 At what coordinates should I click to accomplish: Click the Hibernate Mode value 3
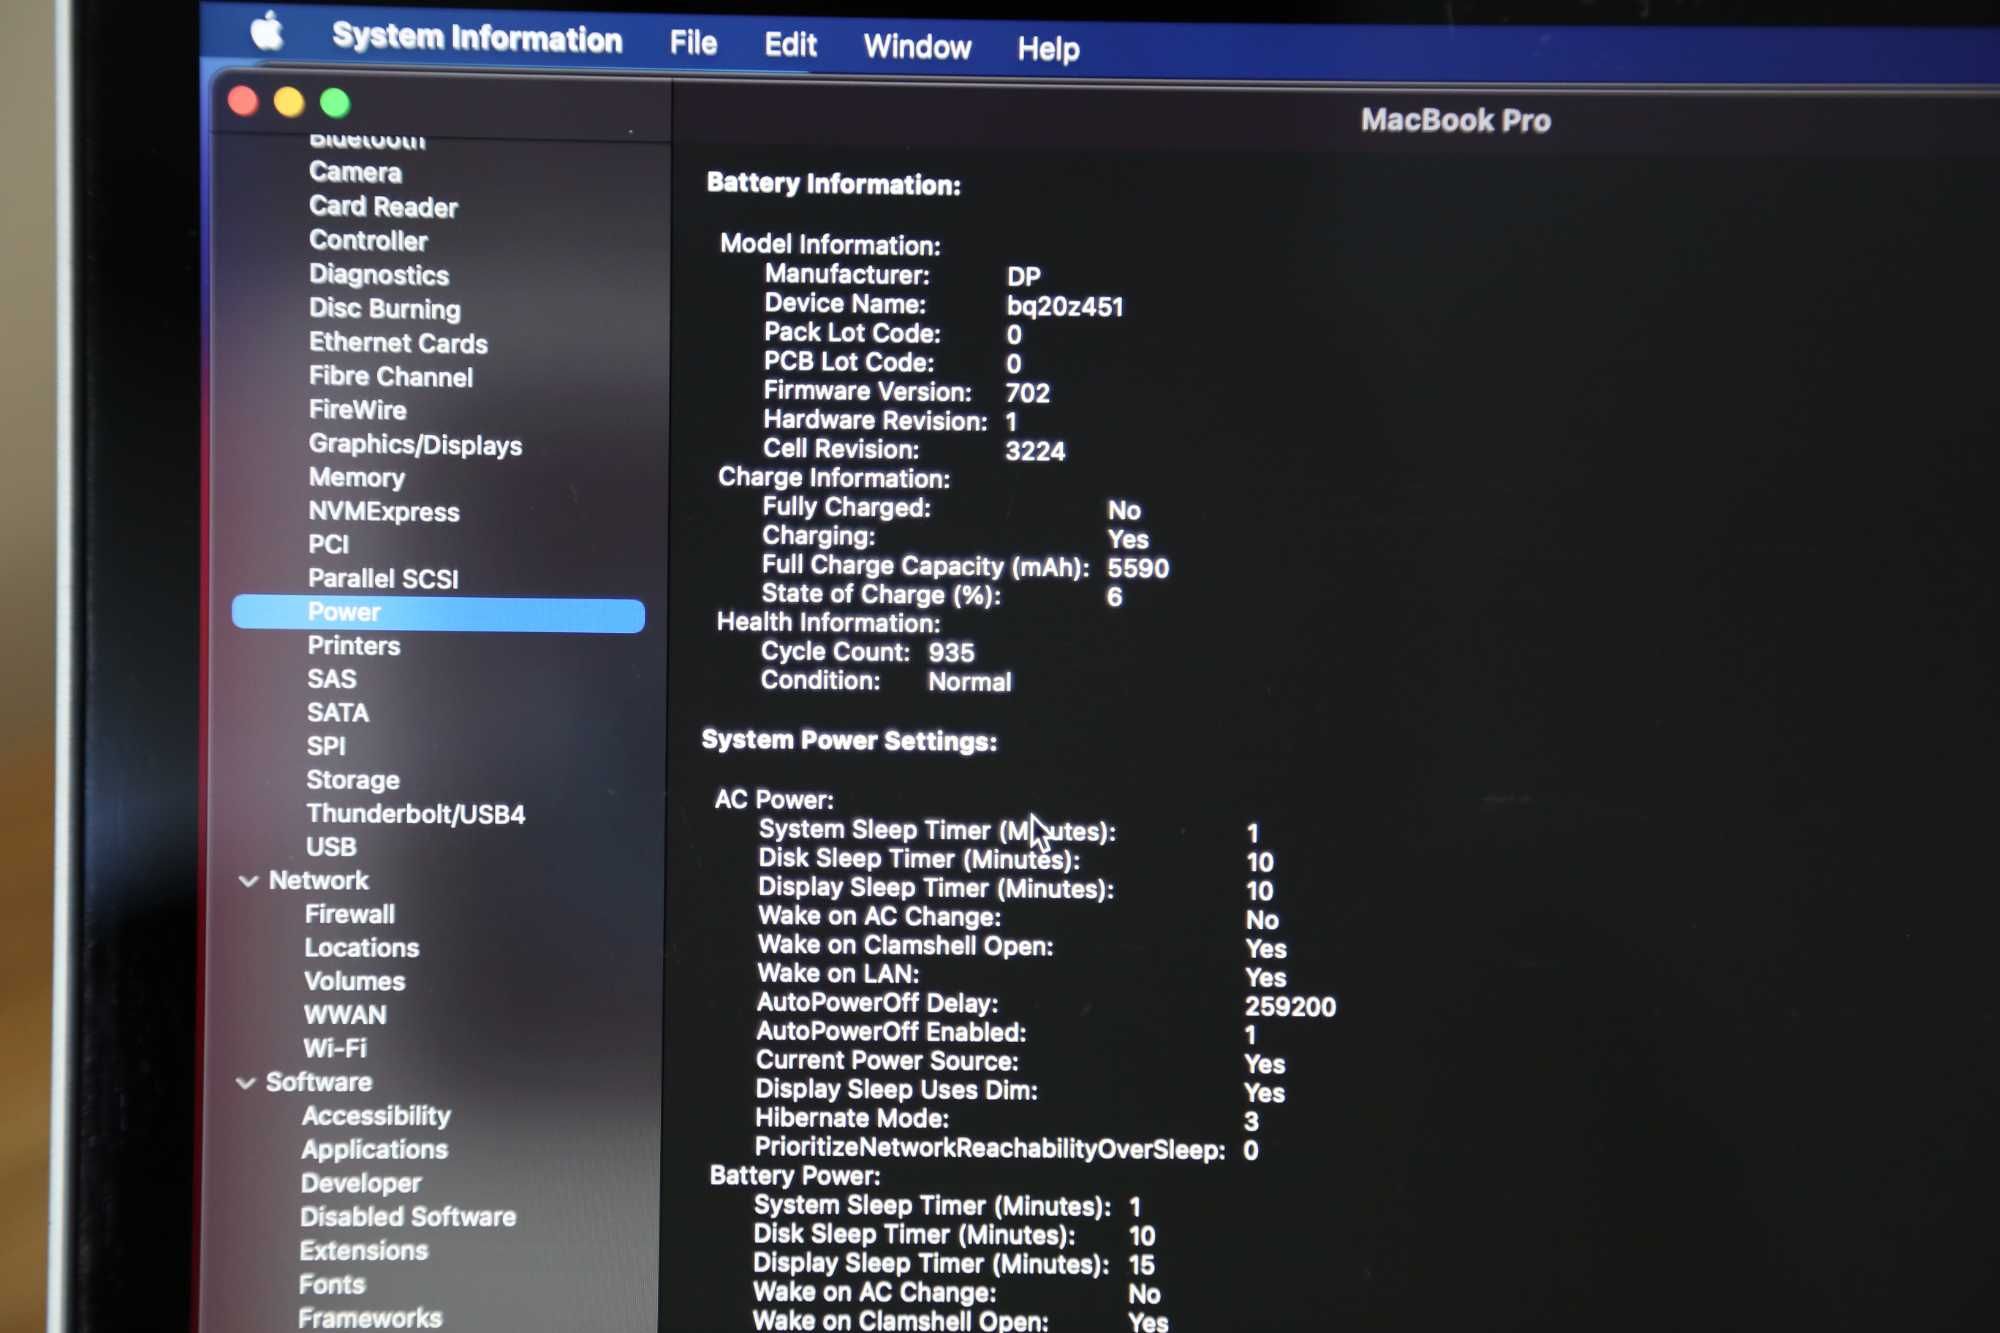(1252, 1122)
